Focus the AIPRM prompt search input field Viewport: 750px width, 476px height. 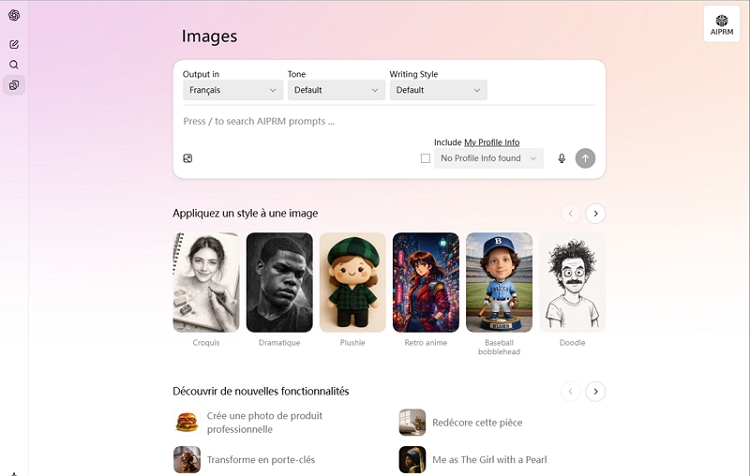389,122
